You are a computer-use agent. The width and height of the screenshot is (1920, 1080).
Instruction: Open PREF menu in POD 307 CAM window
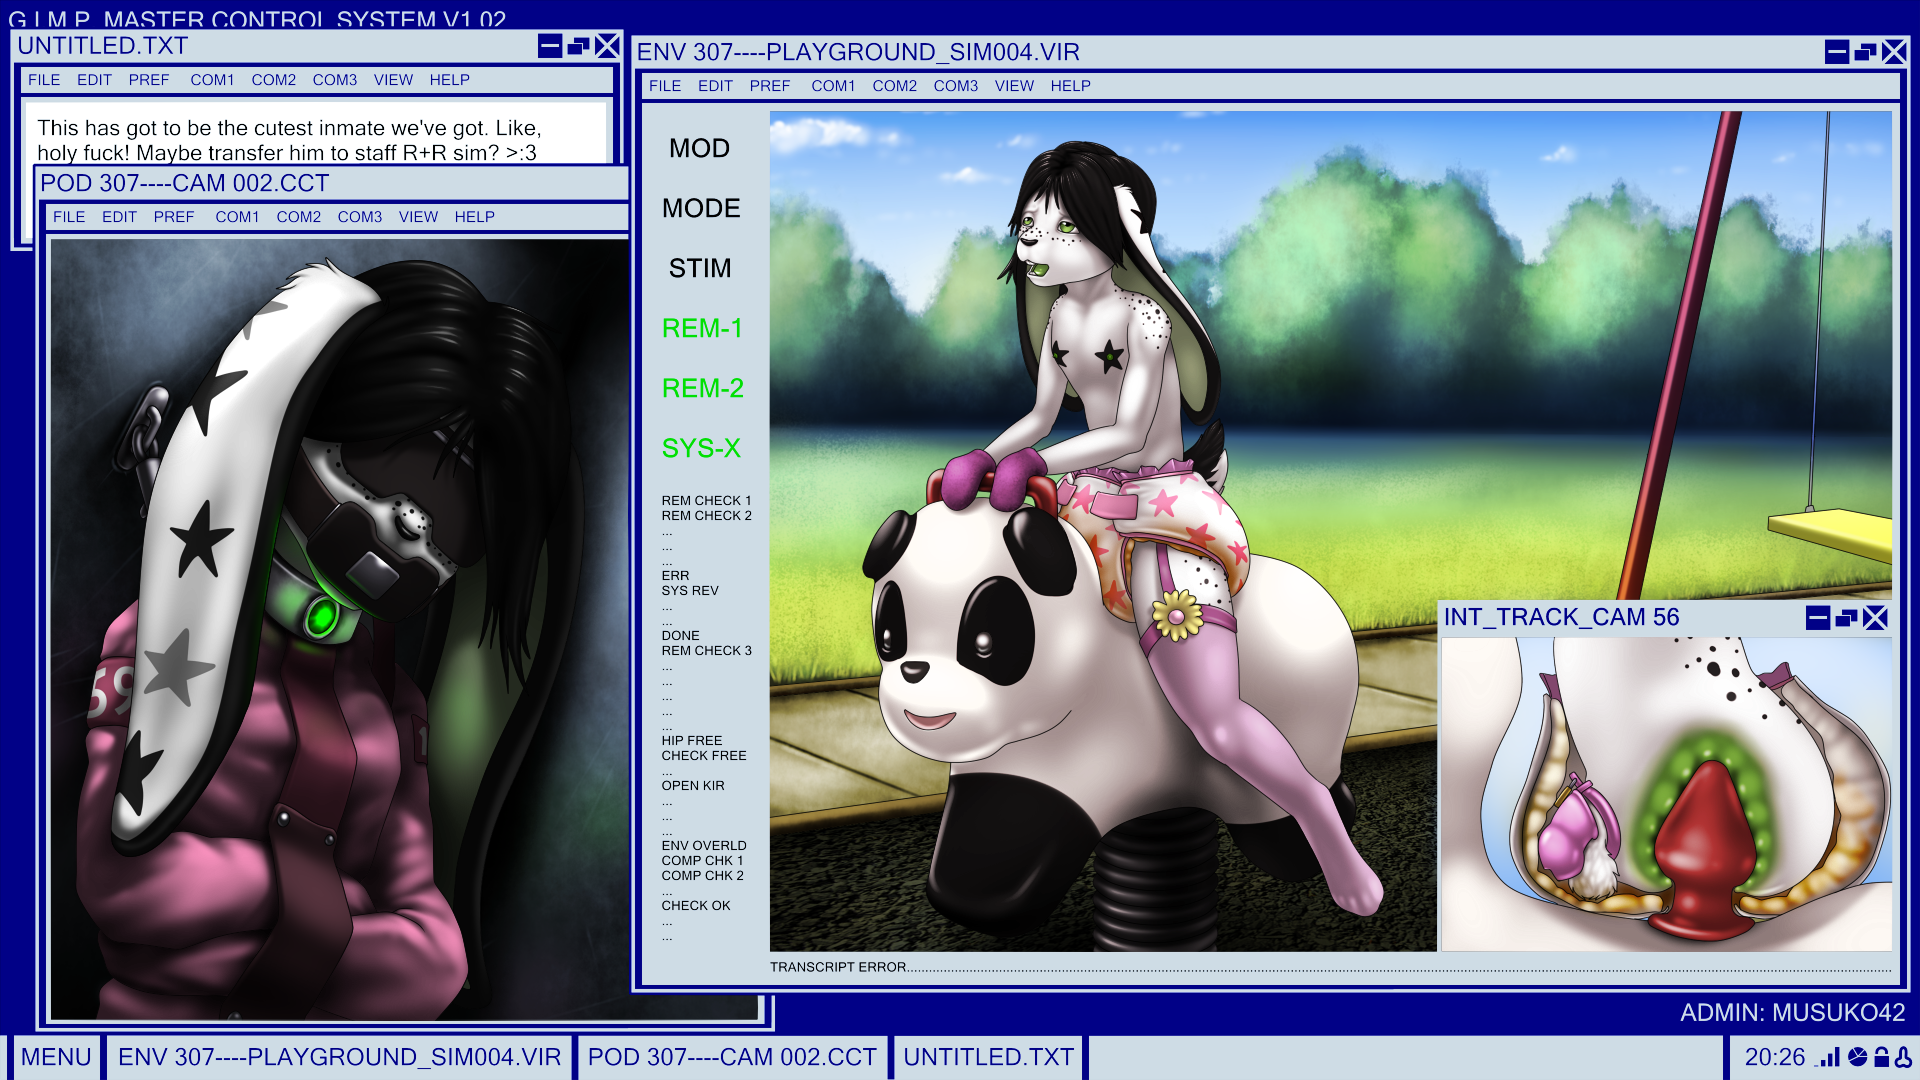[174, 217]
